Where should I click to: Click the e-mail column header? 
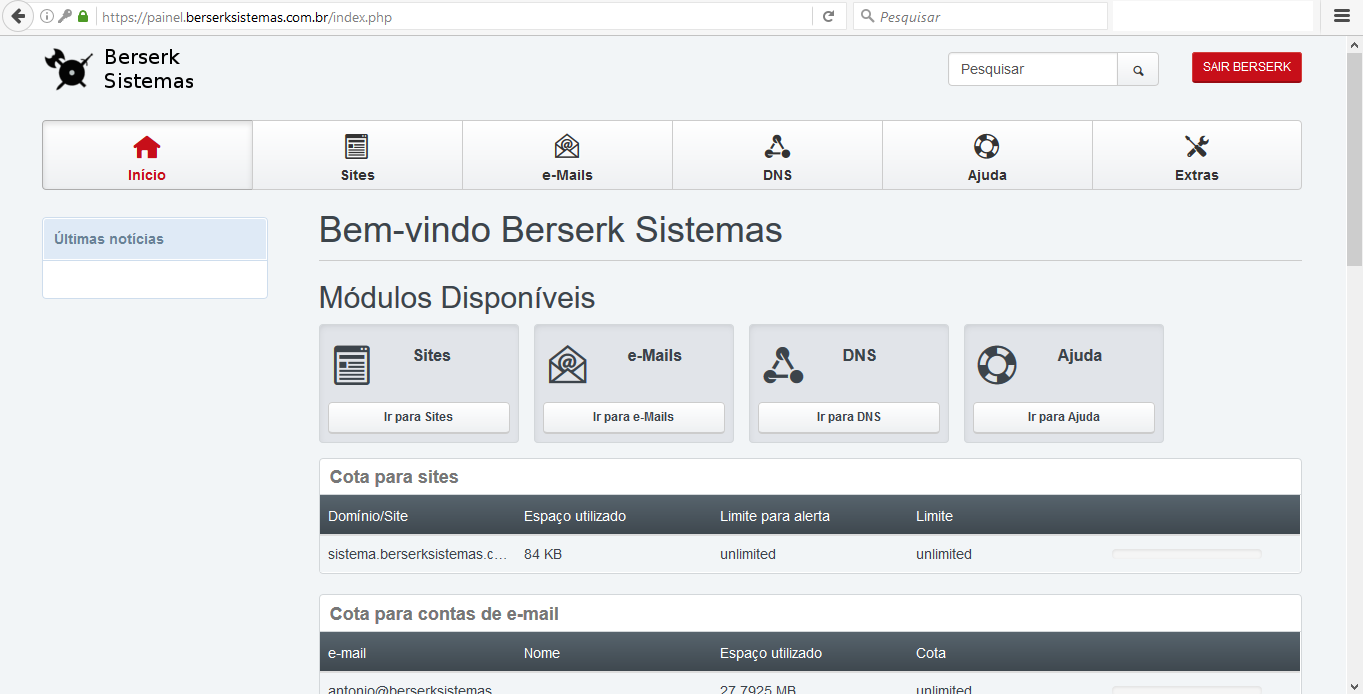point(347,653)
